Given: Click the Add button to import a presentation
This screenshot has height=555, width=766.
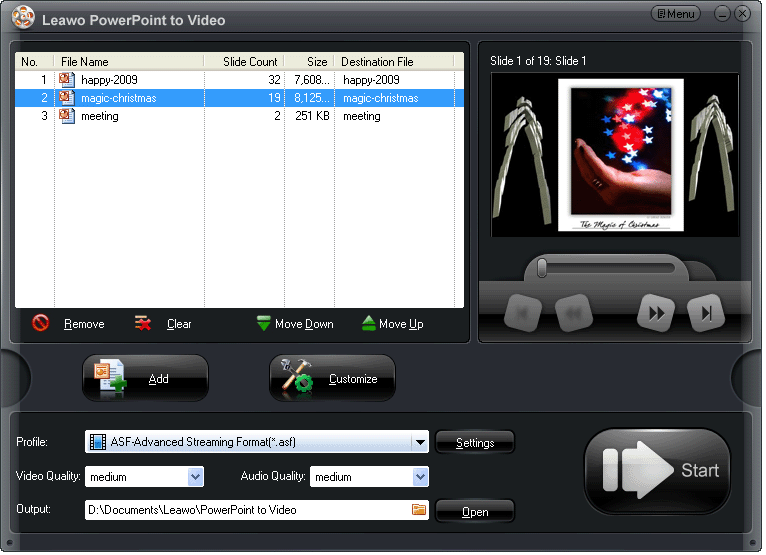Looking at the screenshot, I should tap(146, 378).
